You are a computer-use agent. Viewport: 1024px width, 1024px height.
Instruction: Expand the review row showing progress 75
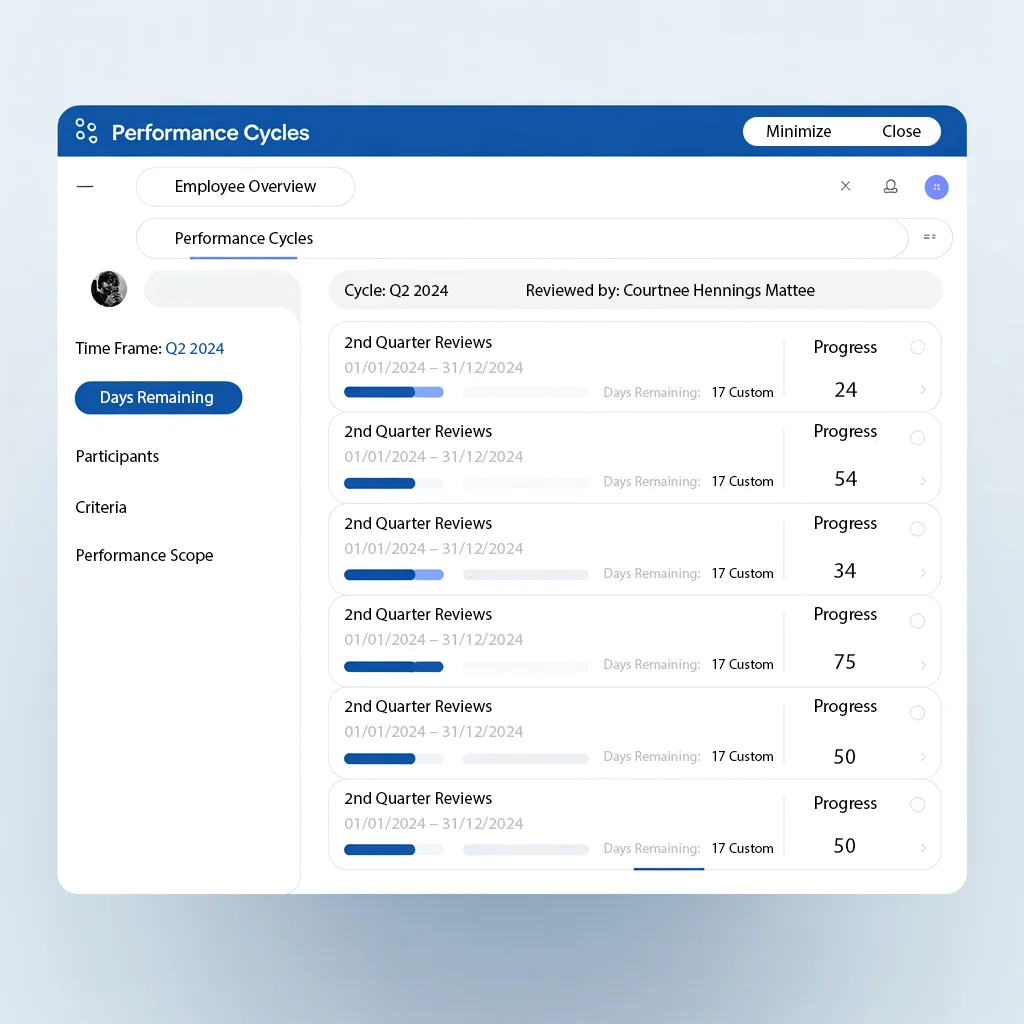(x=922, y=665)
